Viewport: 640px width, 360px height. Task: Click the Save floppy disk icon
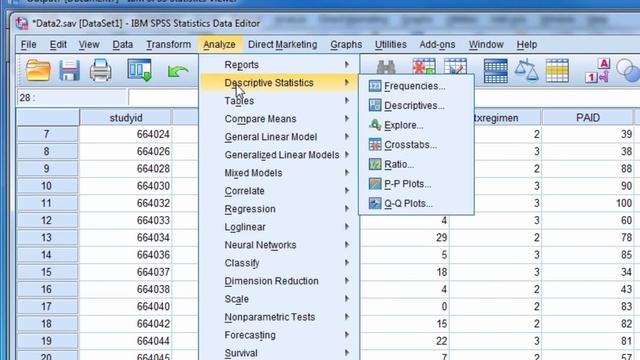[69, 70]
